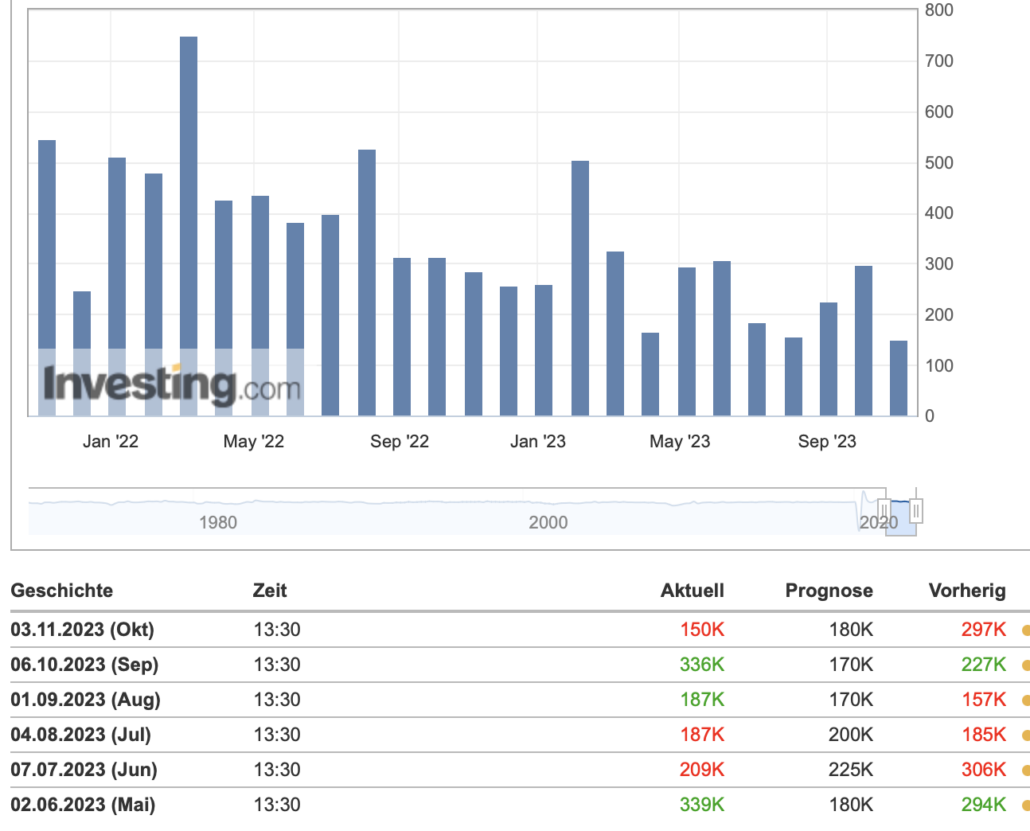Image resolution: width=1030 pixels, height=831 pixels.
Task: Click the red 297K previous value
Action: click(x=983, y=629)
